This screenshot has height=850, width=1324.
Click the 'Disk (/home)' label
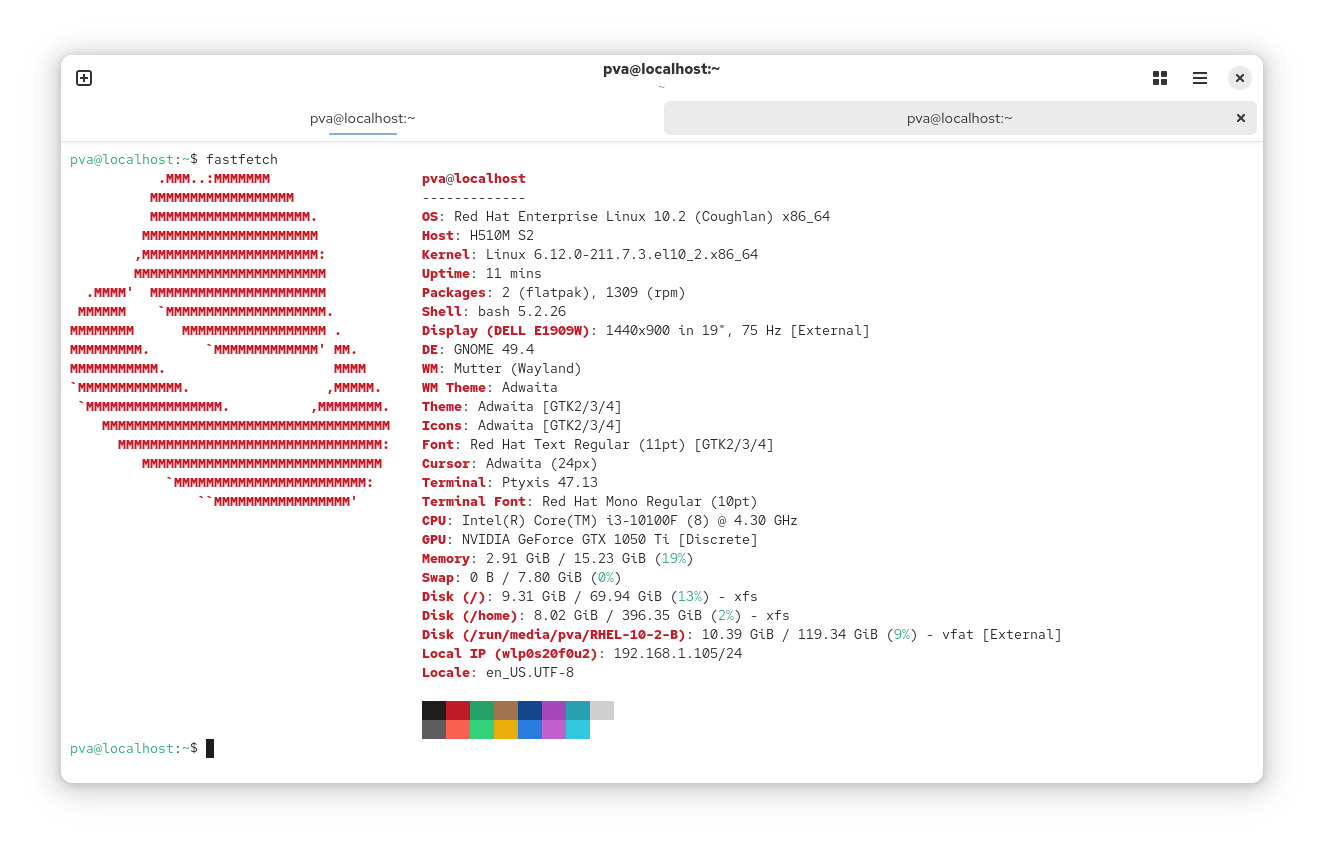click(x=470, y=615)
